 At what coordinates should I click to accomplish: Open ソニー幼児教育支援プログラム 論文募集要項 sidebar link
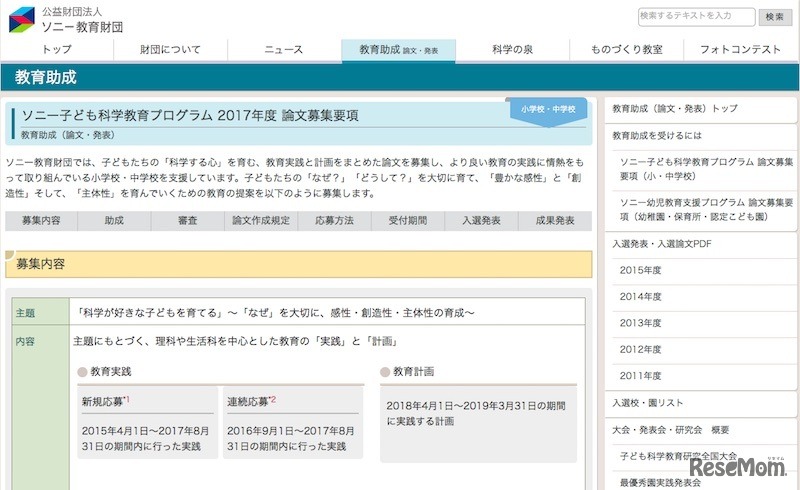[x=706, y=210]
